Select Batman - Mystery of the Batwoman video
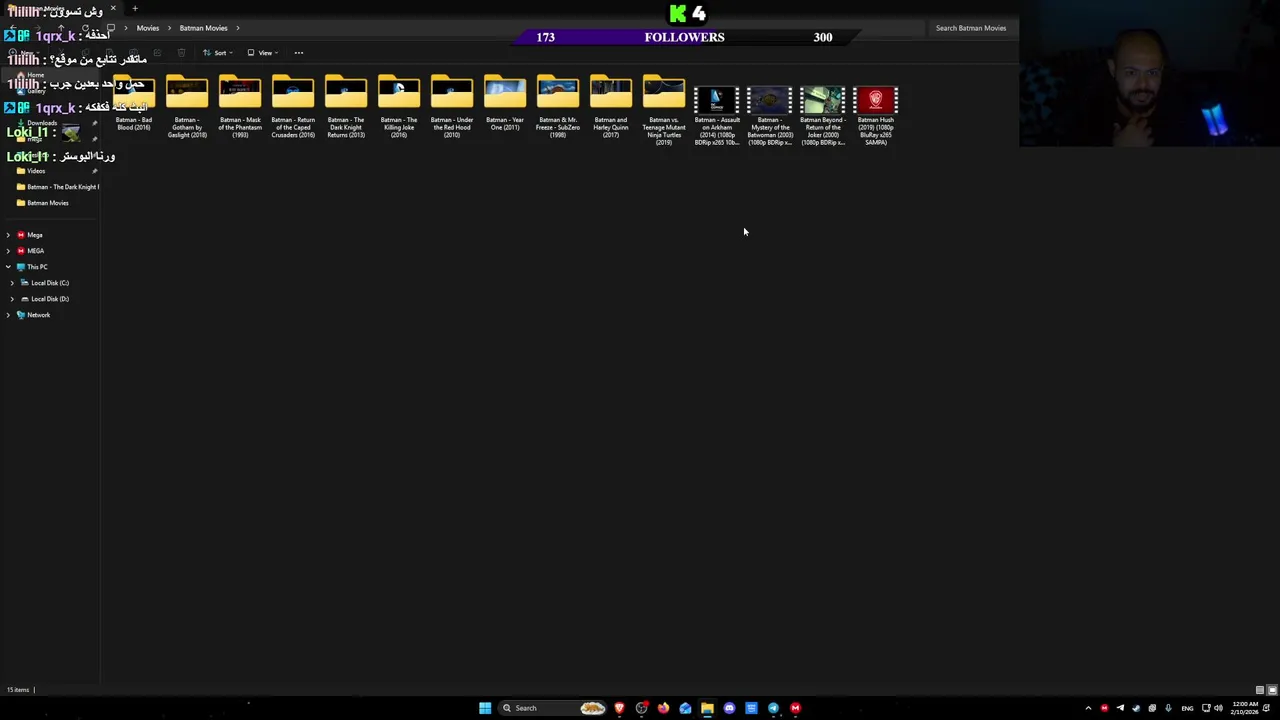 pos(770,116)
